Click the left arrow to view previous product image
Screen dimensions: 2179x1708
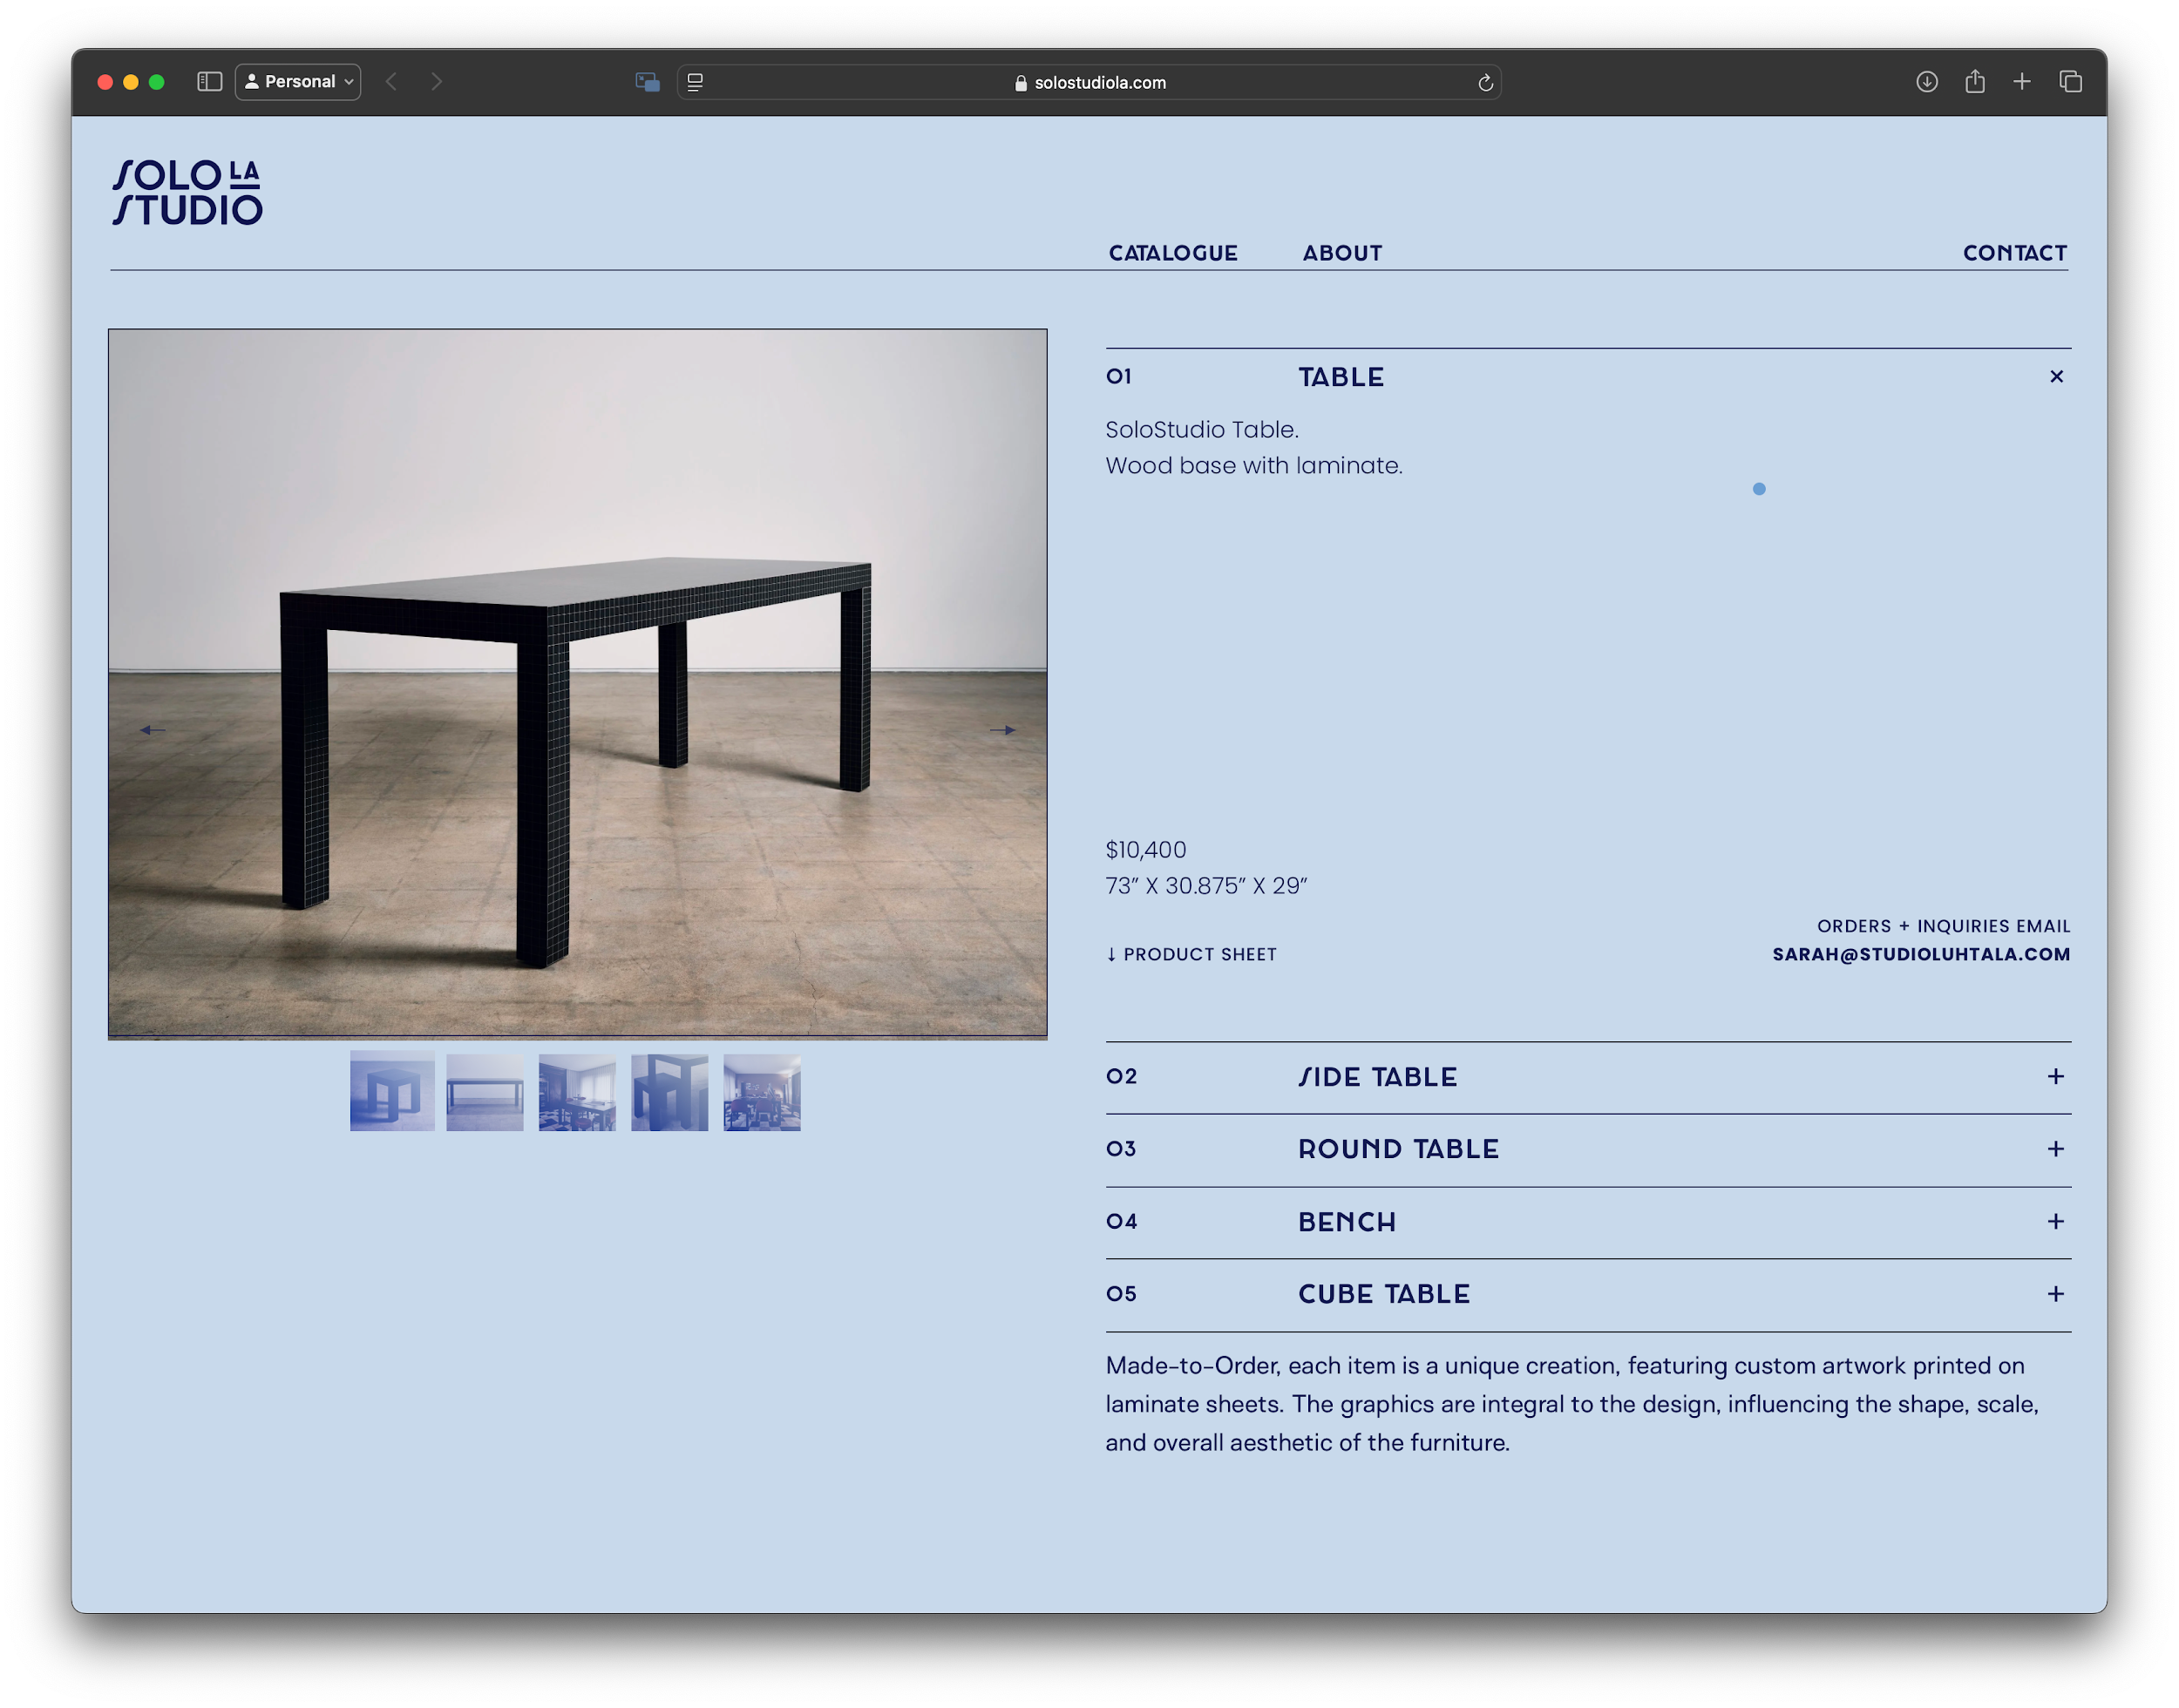[x=152, y=729]
